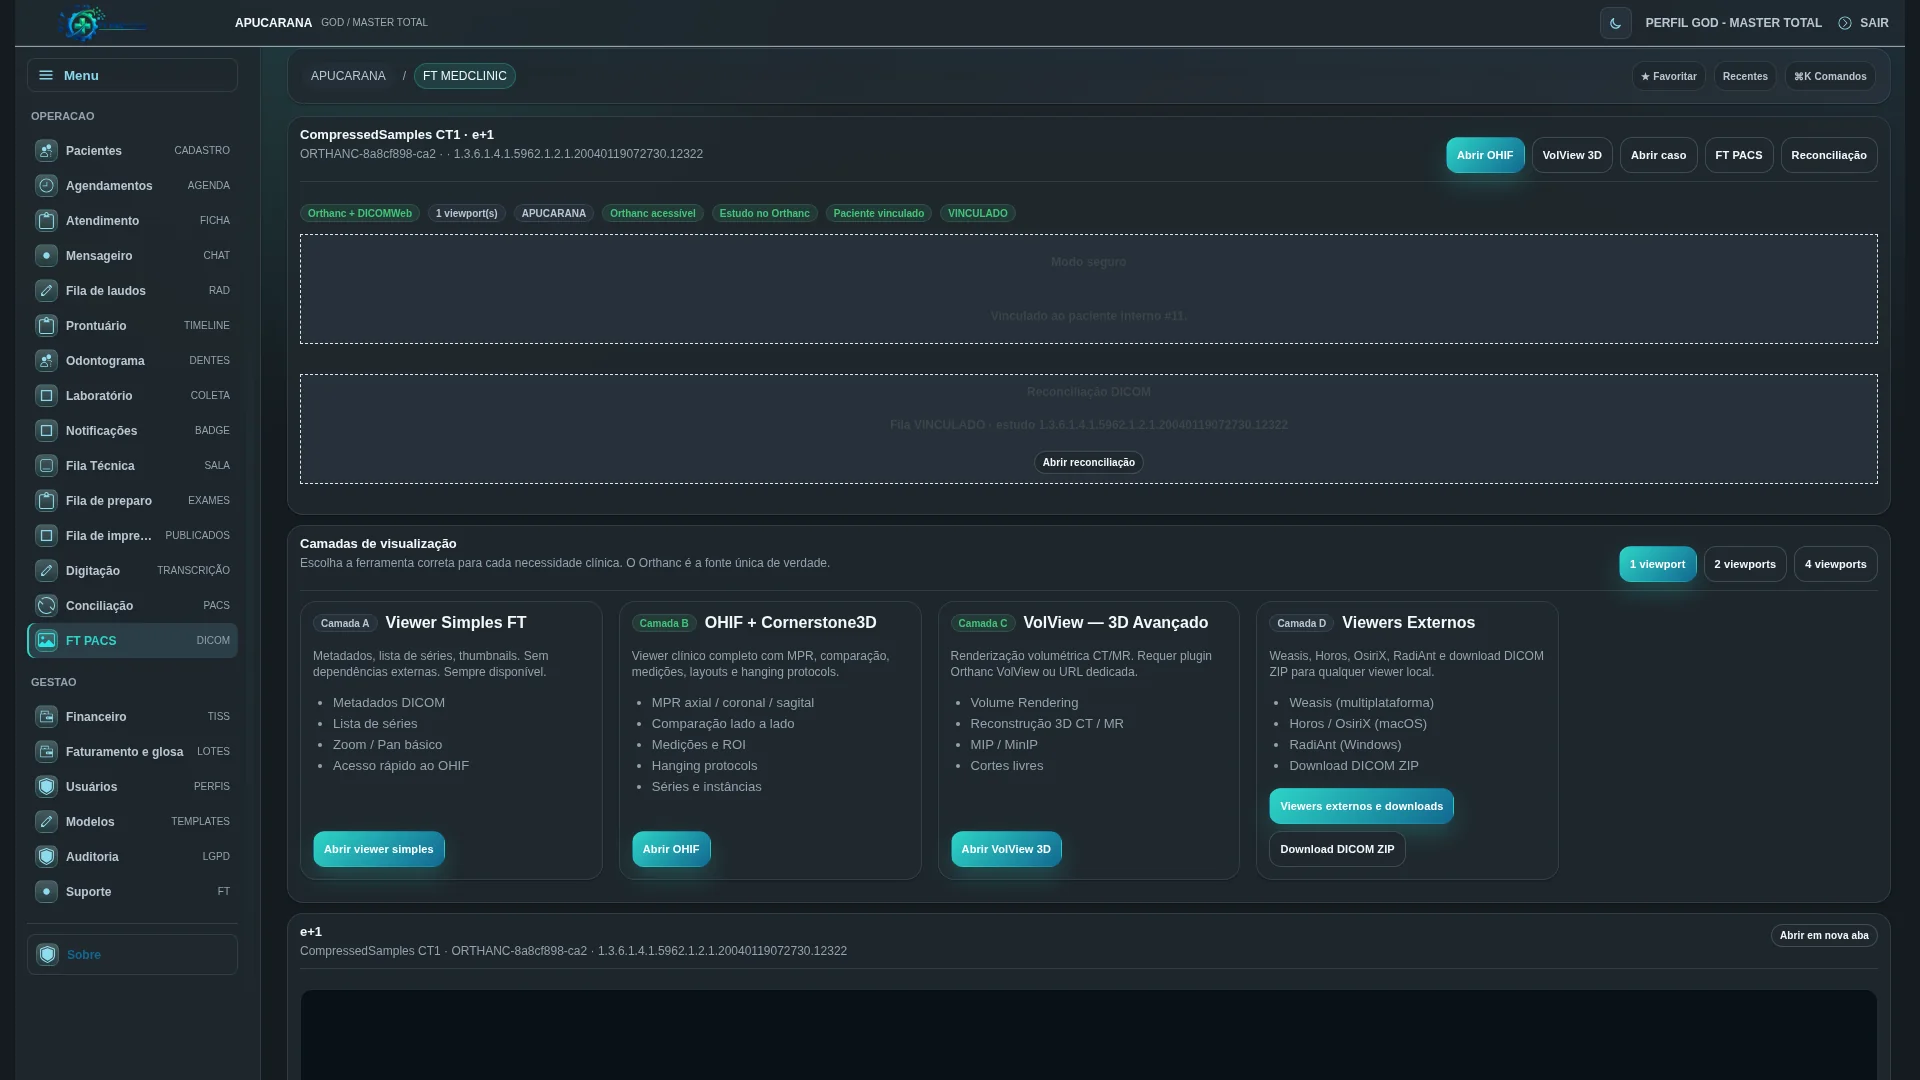Open Fila de laudos pencil icon
The width and height of the screenshot is (1920, 1080).
coord(46,291)
